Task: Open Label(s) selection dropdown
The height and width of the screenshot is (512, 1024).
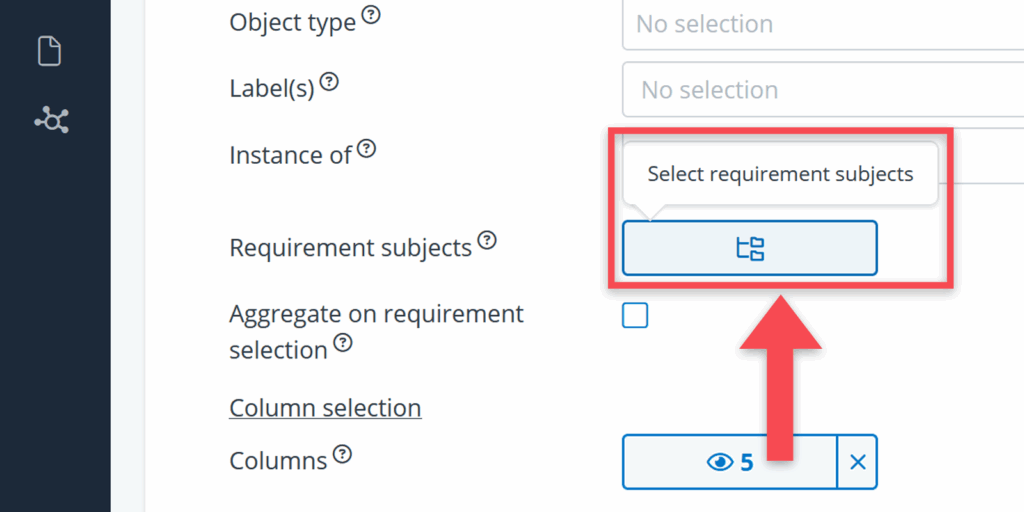Action: coord(820,90)
